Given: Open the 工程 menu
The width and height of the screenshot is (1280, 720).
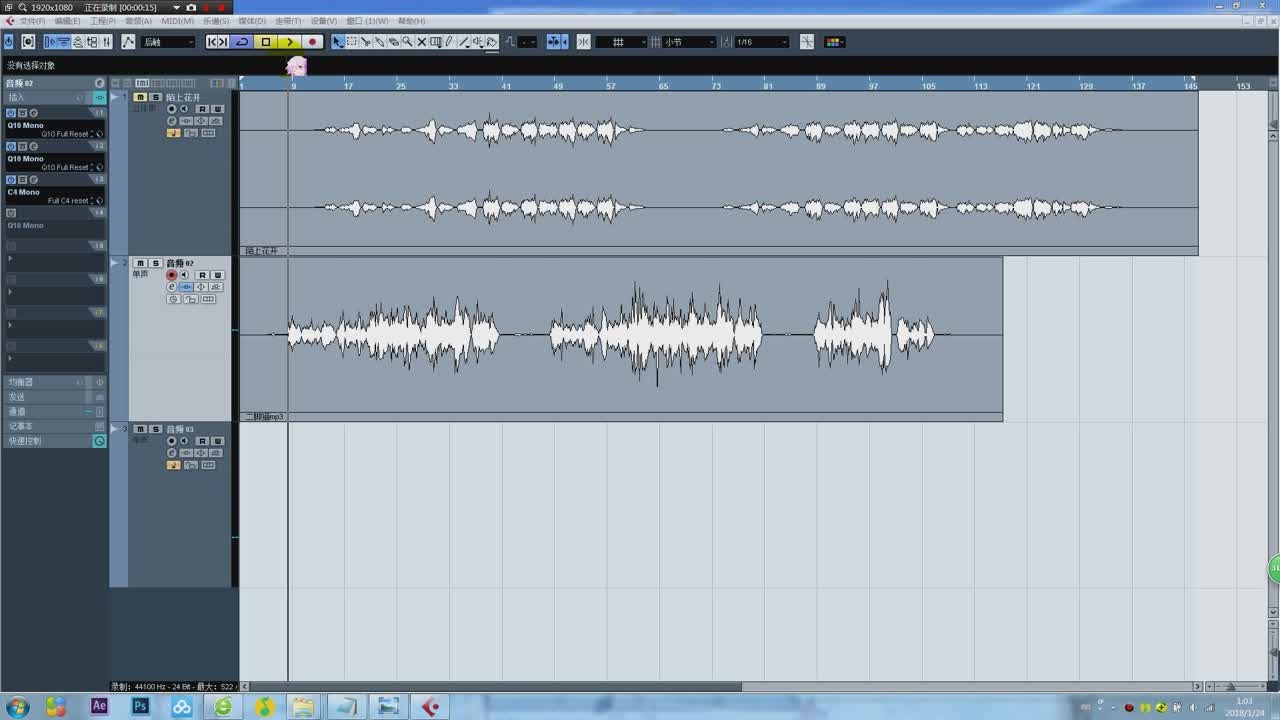Looking at the screenshot, I should (102, 21).
